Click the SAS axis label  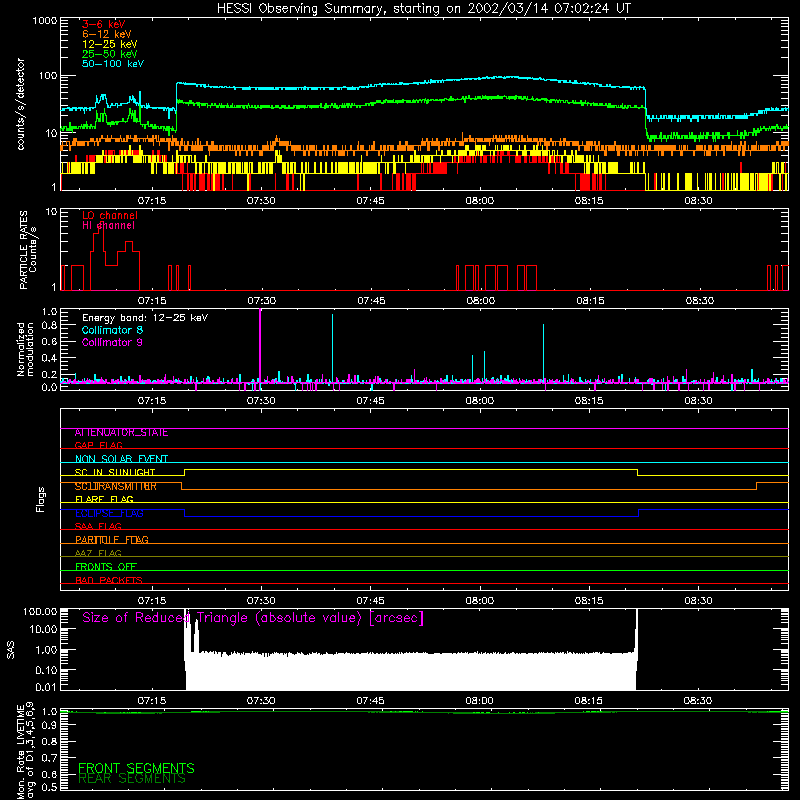[x=11, y=650]
